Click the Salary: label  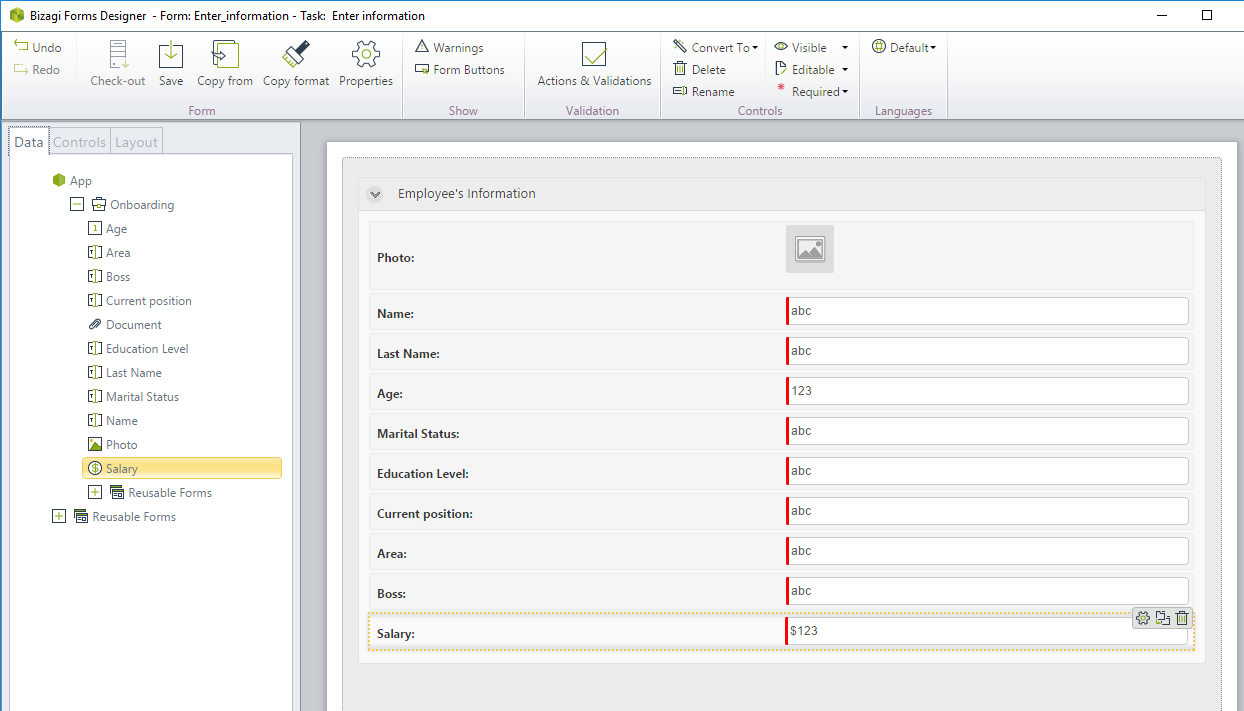(x=396, y=634)
